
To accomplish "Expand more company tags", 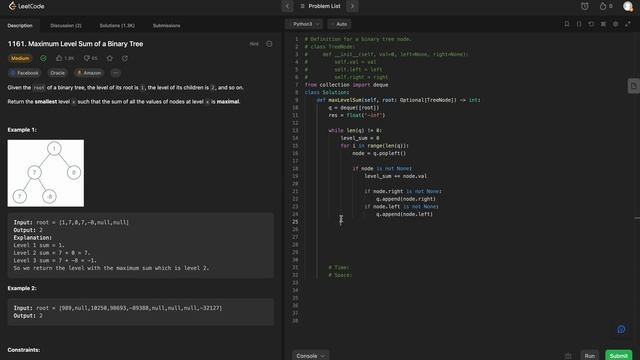I will (116, 73).
